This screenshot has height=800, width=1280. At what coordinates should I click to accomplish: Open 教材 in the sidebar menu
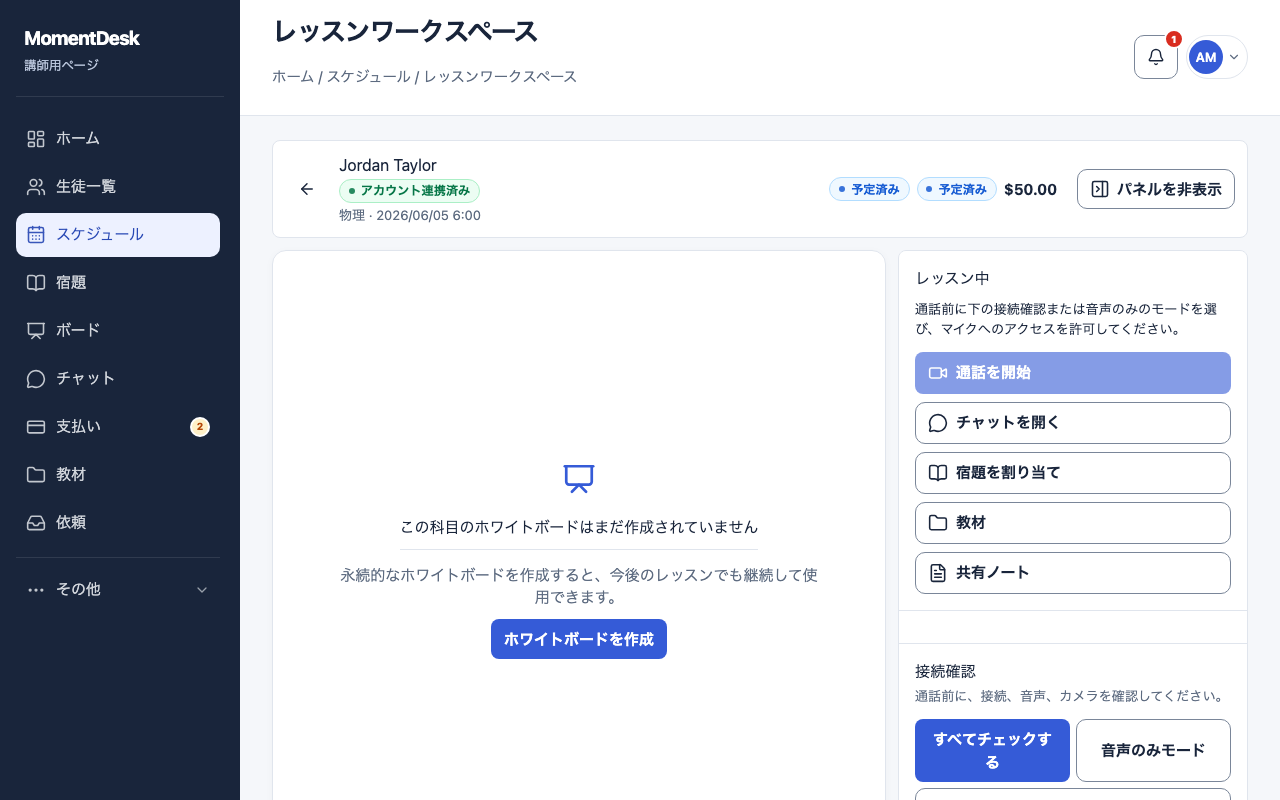tap(118, 475)
